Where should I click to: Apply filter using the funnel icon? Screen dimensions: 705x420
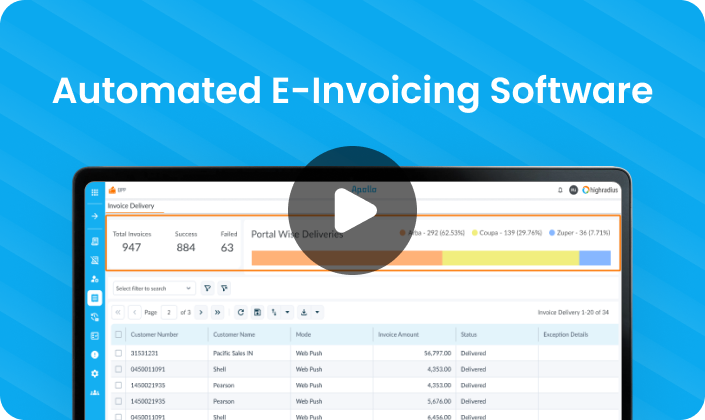pos(208,288)
